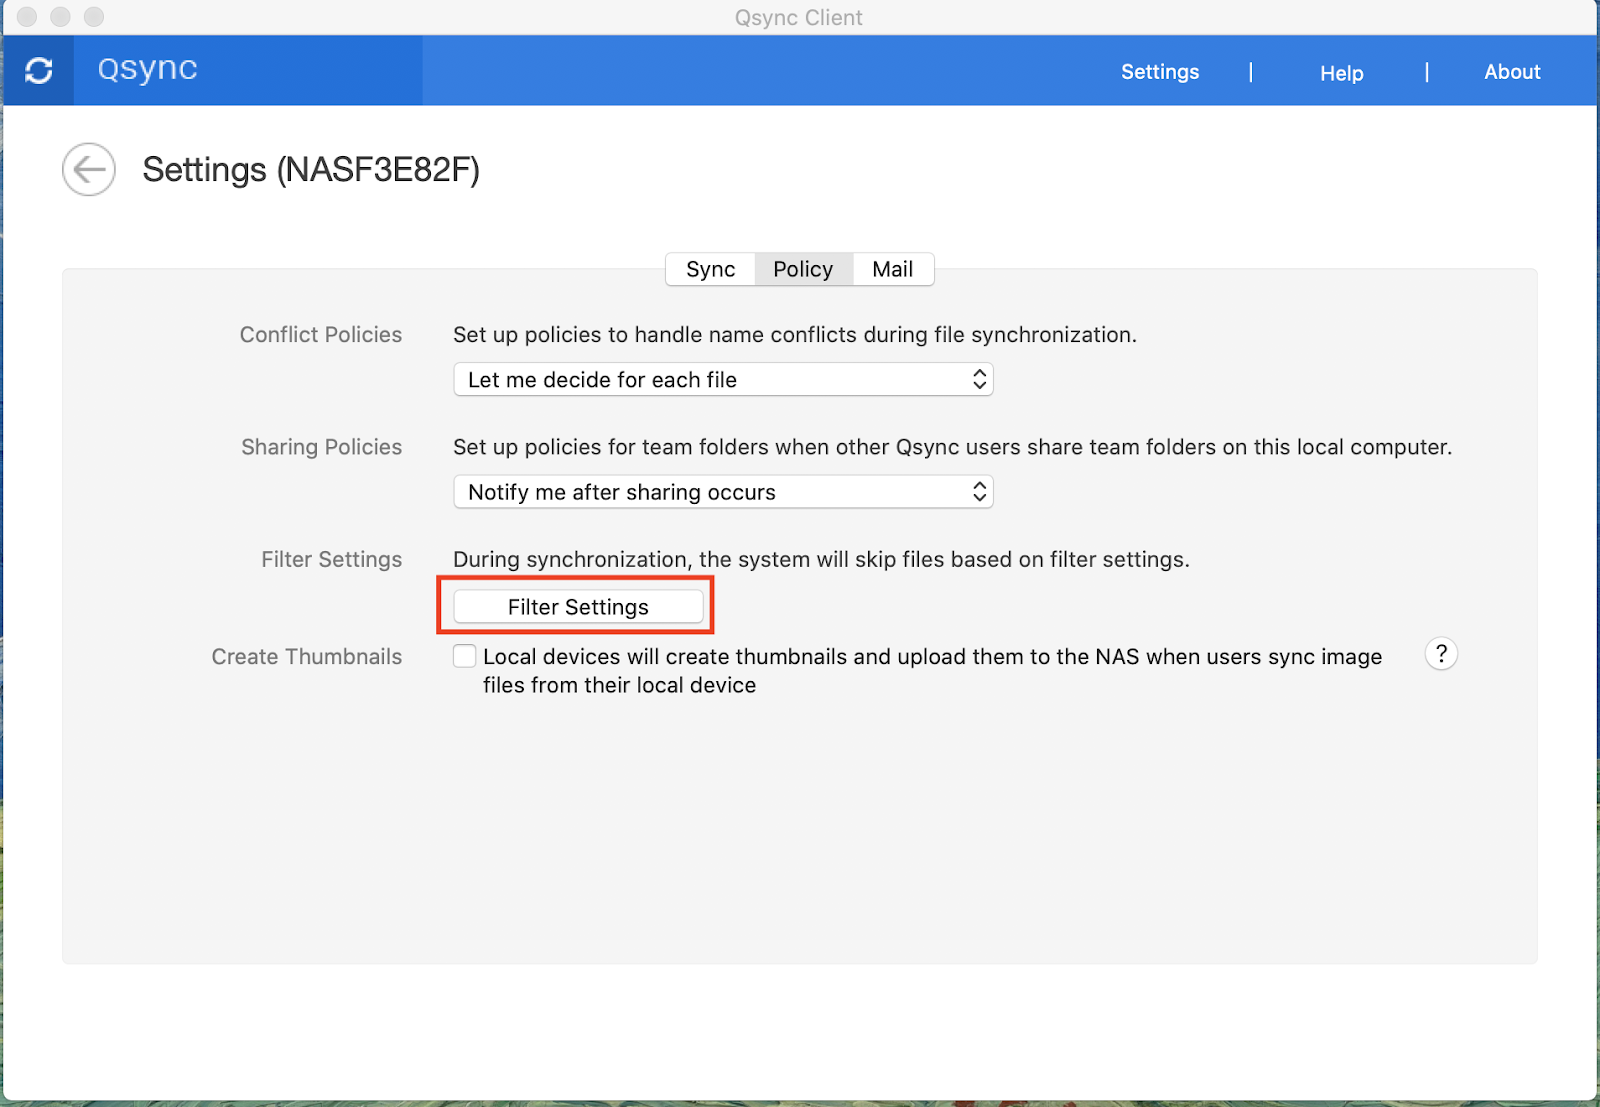Click Help in the top header

click(1341, 73)
